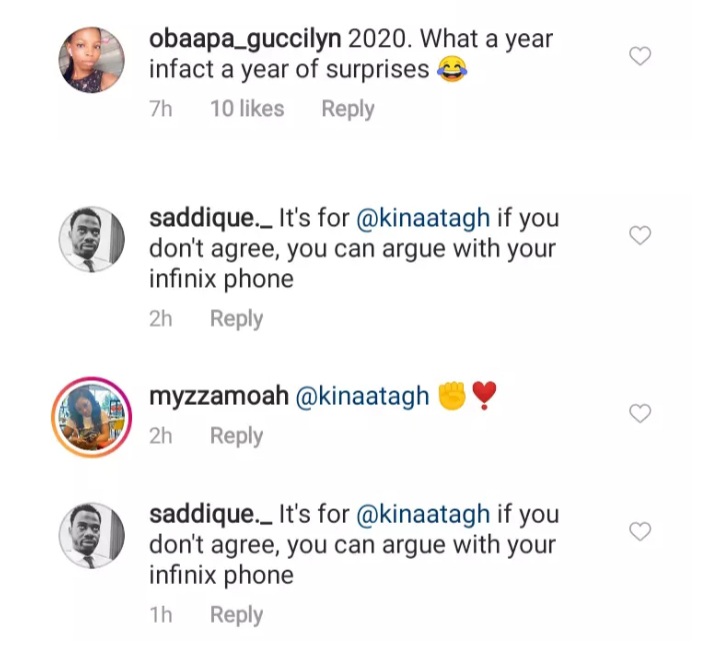This screenshot has width=720, height=662.
Task: View the 10 likes on obaapa_guccilyn's comment
Action: pyautogui.click(x=246, y=109)
